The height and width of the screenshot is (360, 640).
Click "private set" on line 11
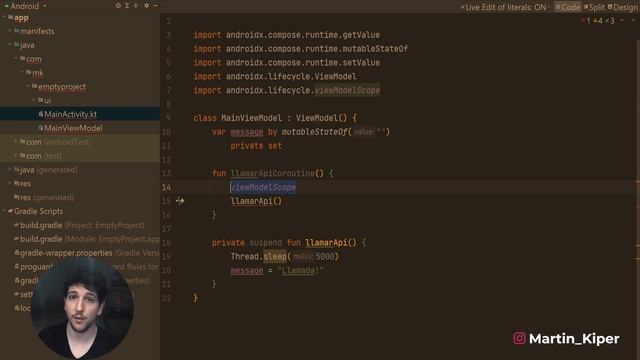point(256,146)
